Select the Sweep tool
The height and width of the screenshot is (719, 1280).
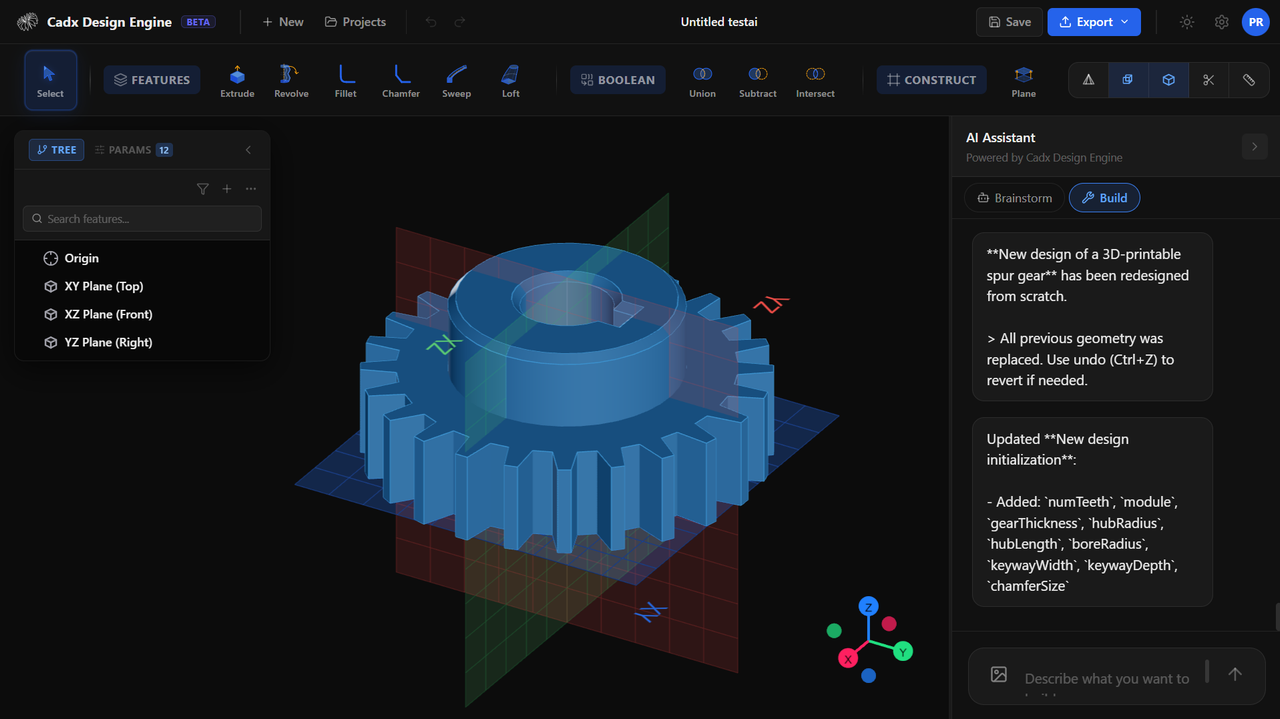tap(456, 80)
